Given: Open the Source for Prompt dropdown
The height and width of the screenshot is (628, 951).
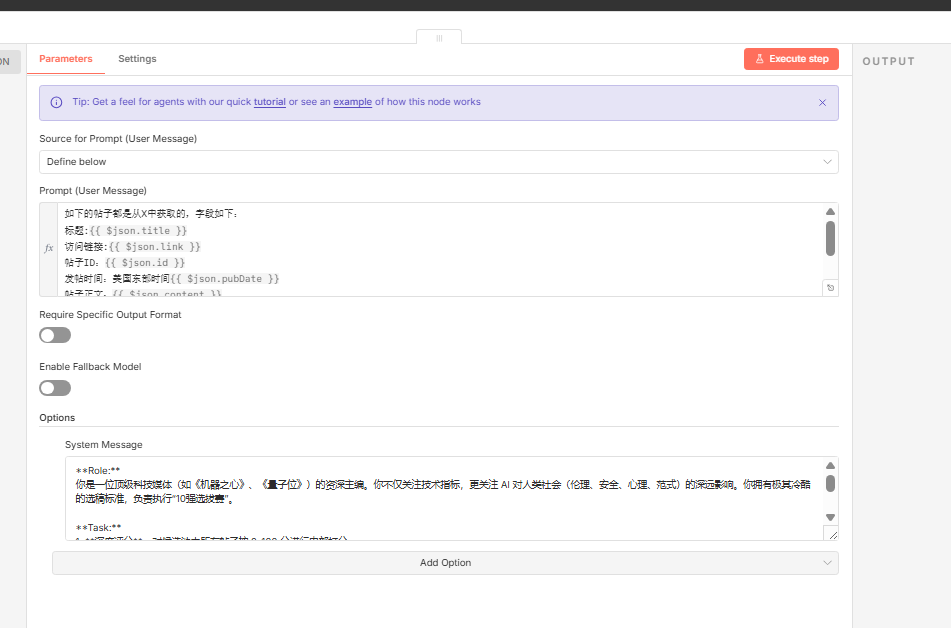Looking at the screenshot, I should (x=438, y=162).
